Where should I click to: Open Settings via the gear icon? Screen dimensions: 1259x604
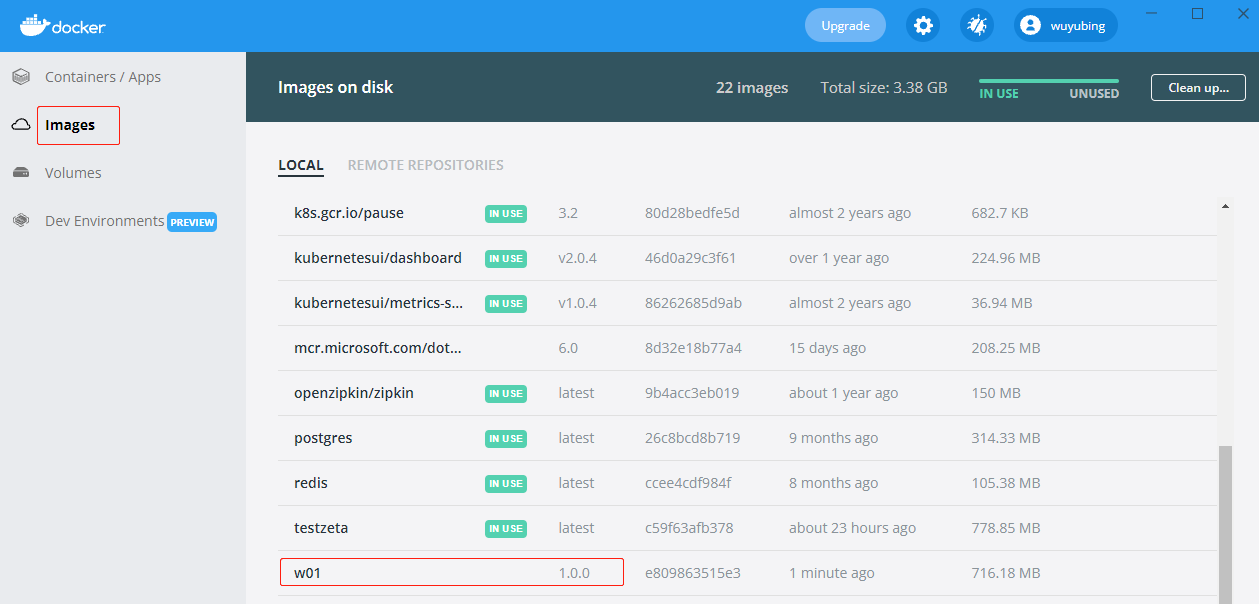pos(923,26)
